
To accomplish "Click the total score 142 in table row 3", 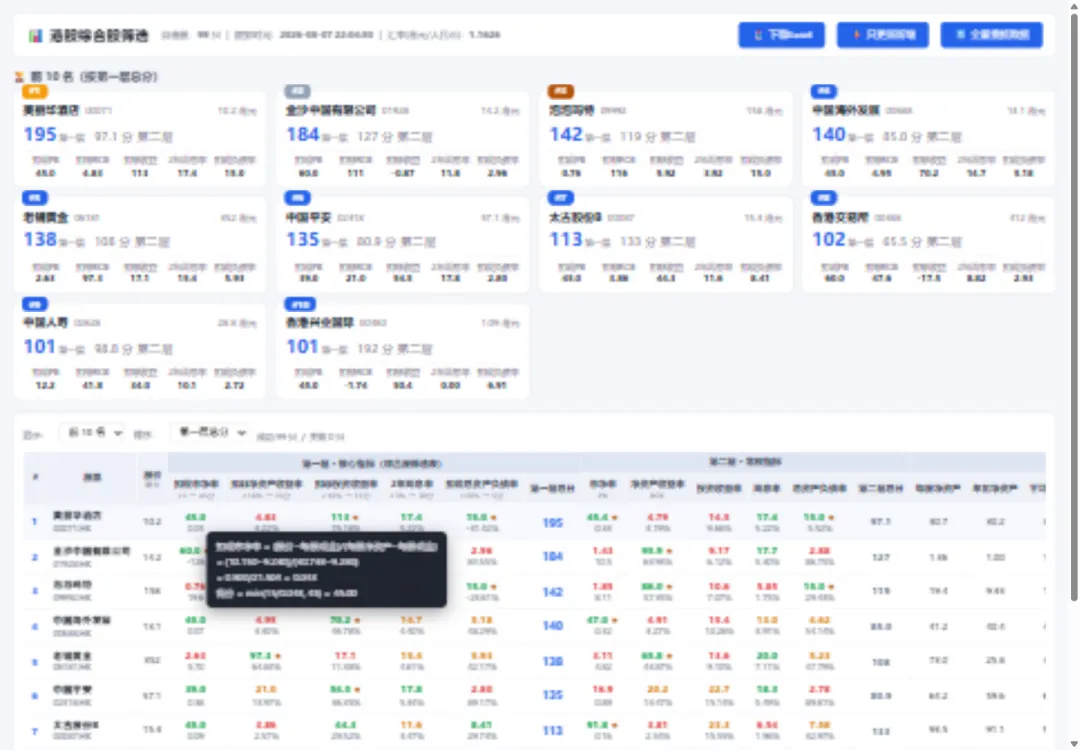I will pyautogui.click(x=552, y=592).
